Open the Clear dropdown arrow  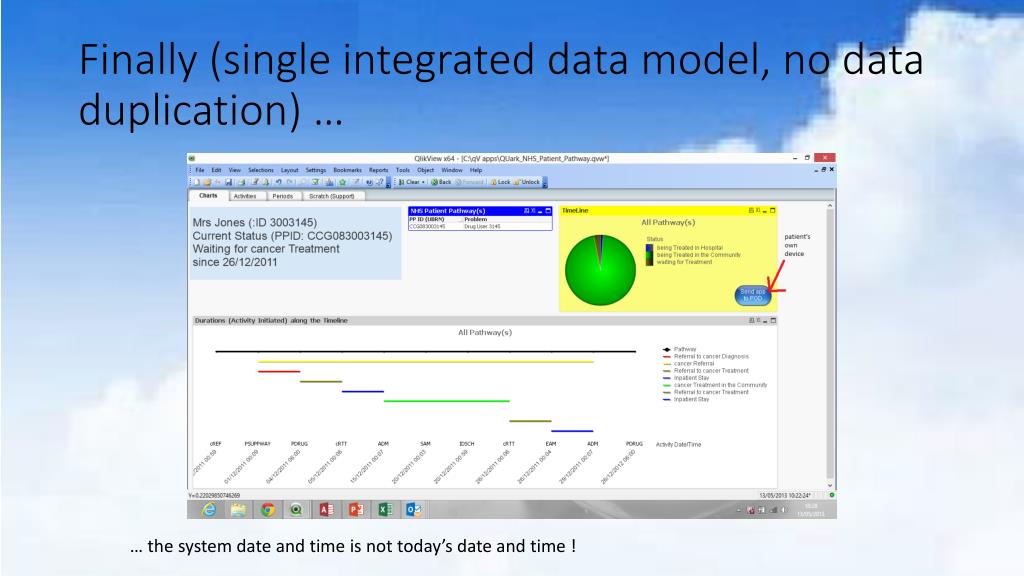point(423,182)
